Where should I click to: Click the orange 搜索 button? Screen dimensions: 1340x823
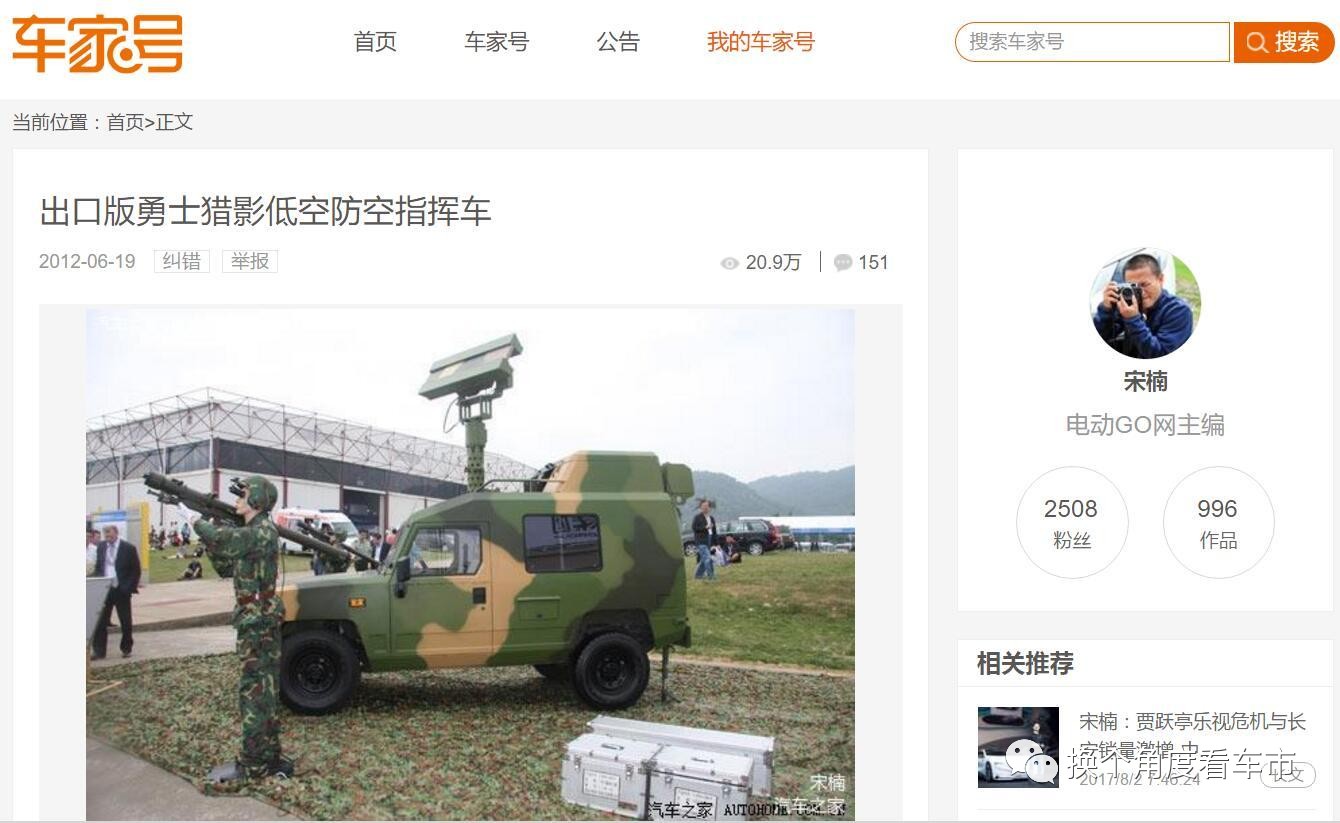pos(1284,42)
